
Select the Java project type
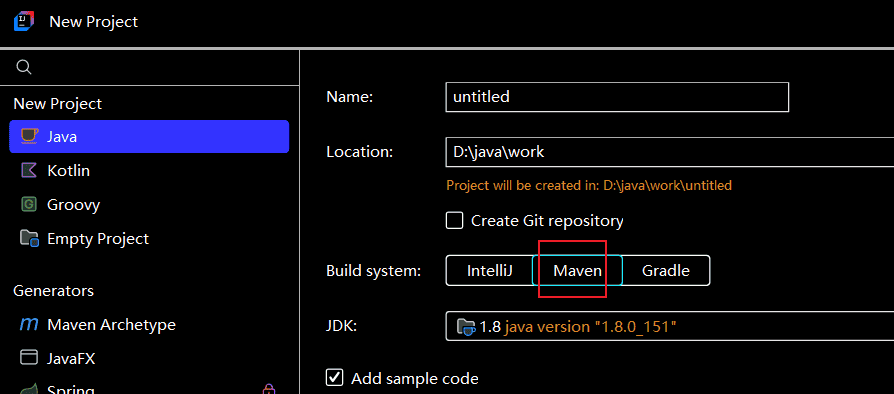149,136
